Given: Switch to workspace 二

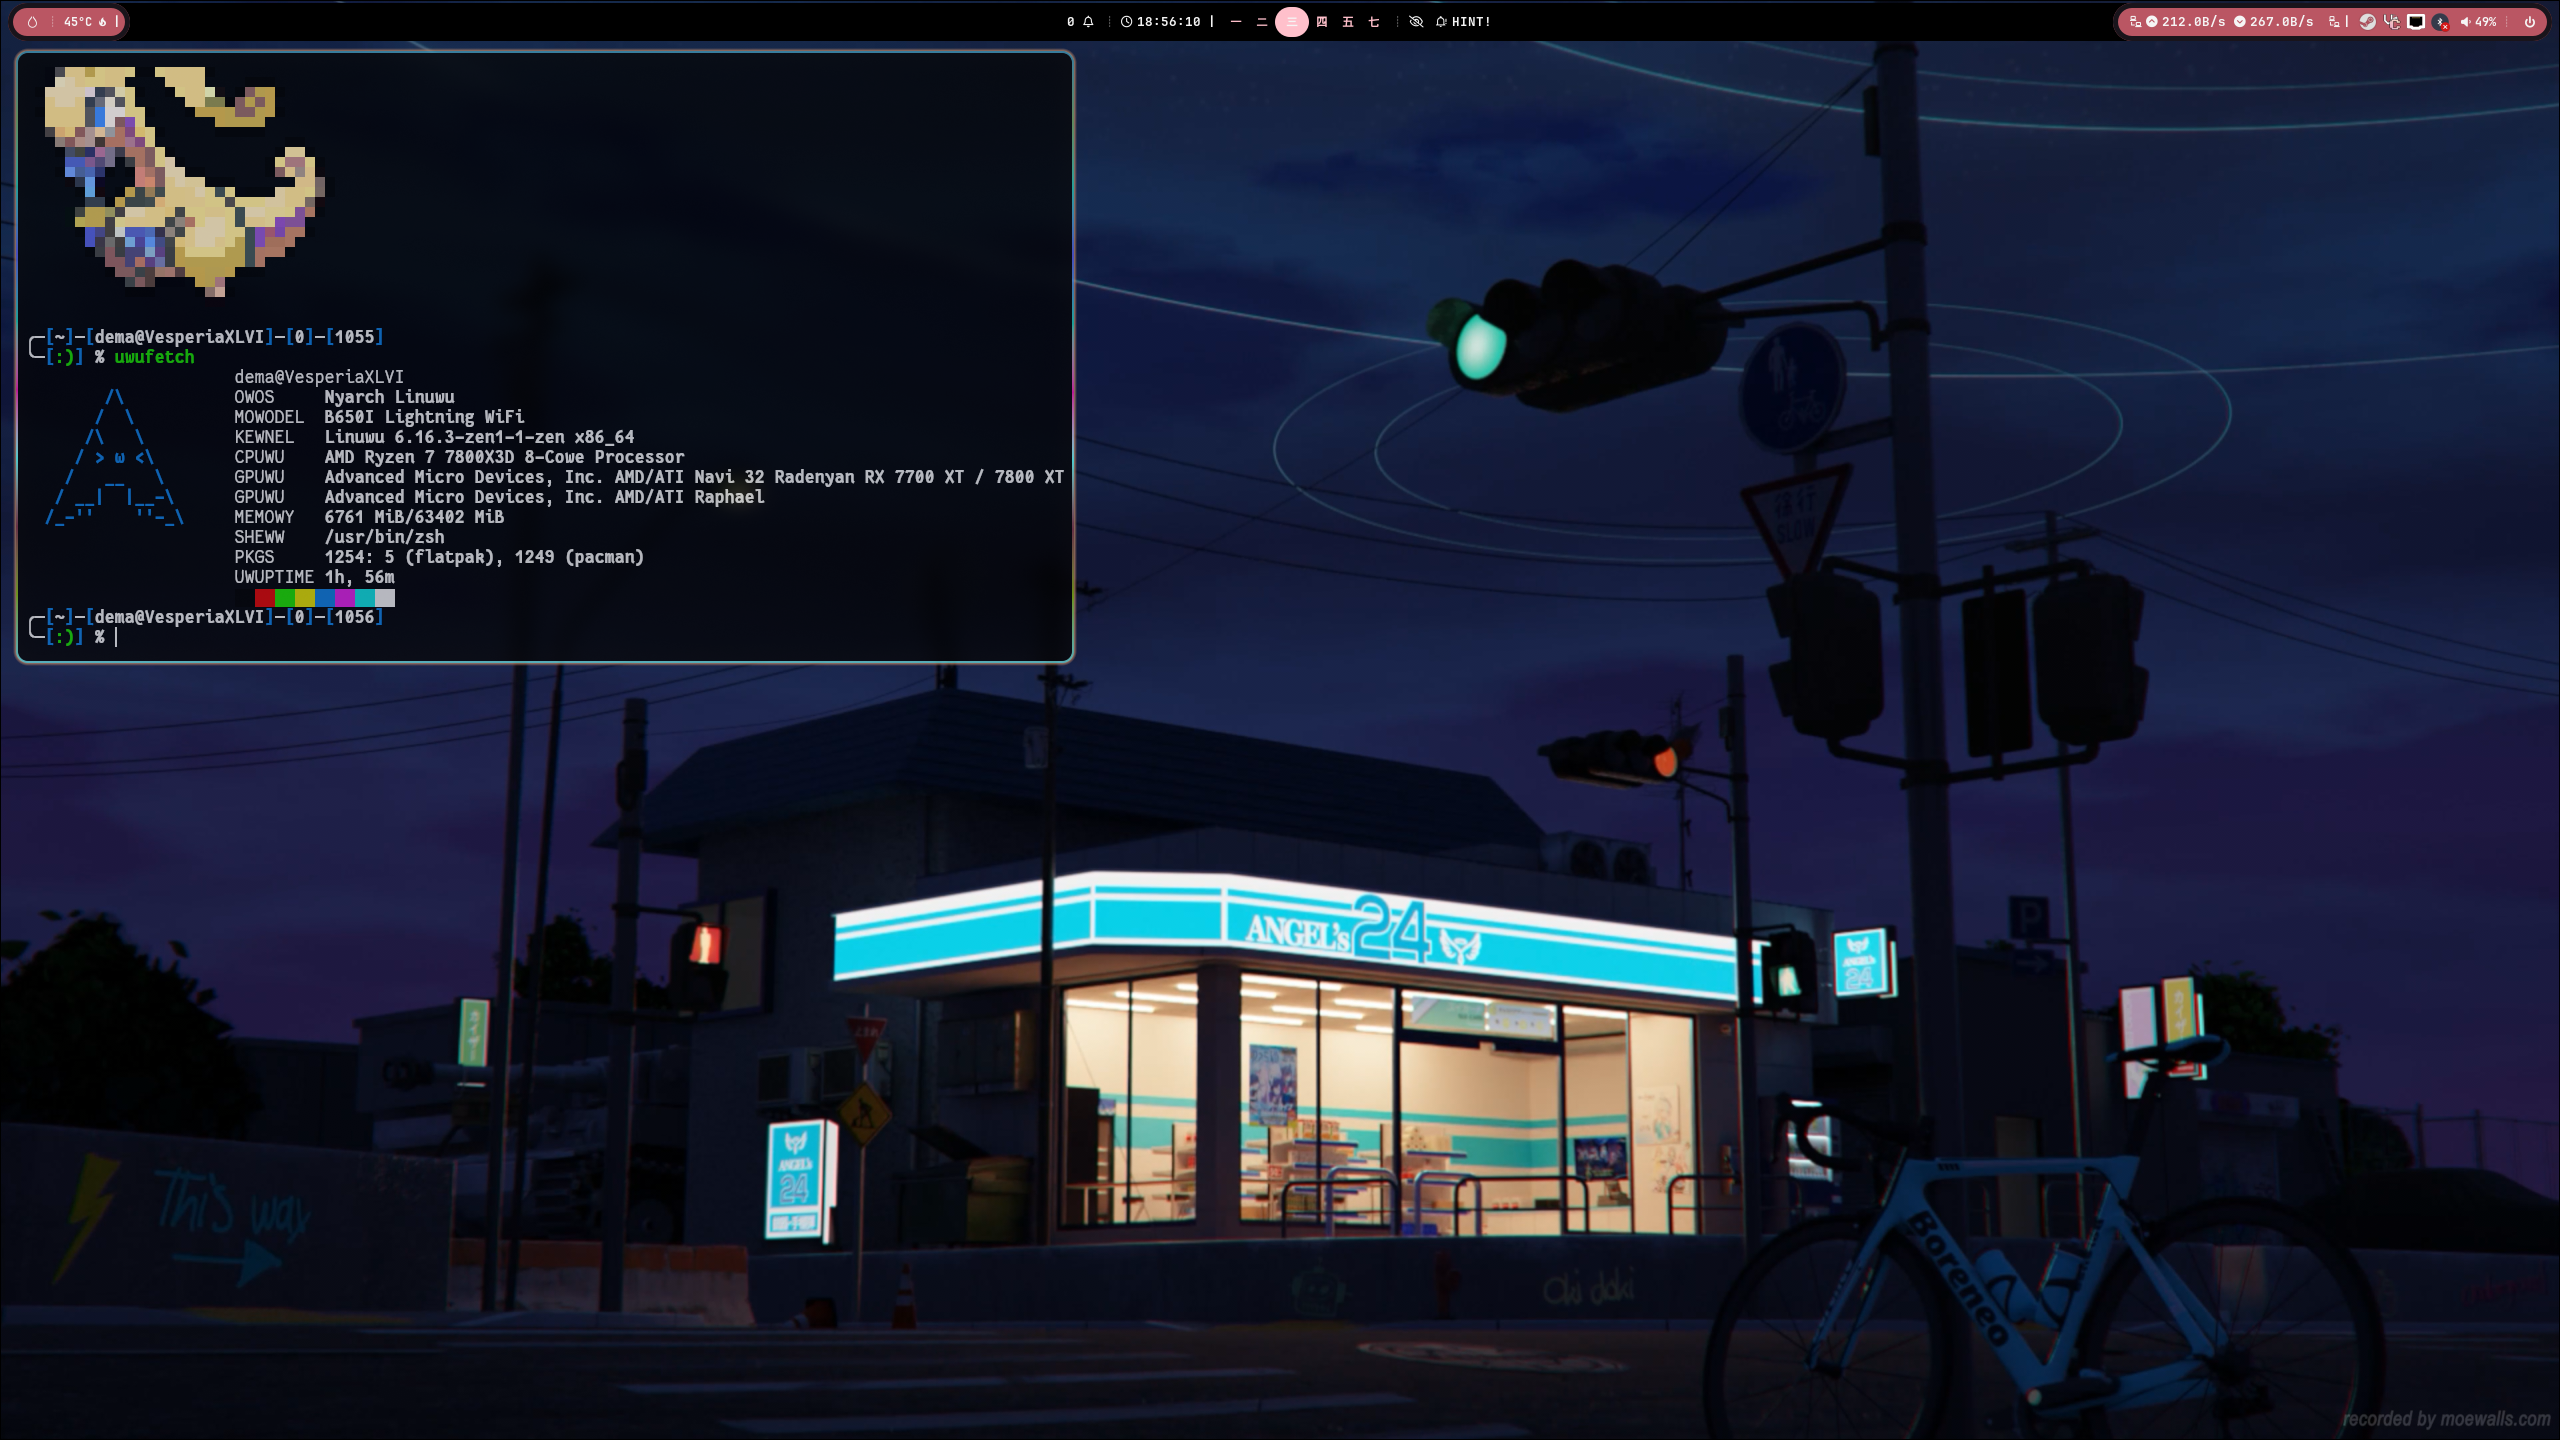Looking at the screenshot, I should tap(1262, 22).
